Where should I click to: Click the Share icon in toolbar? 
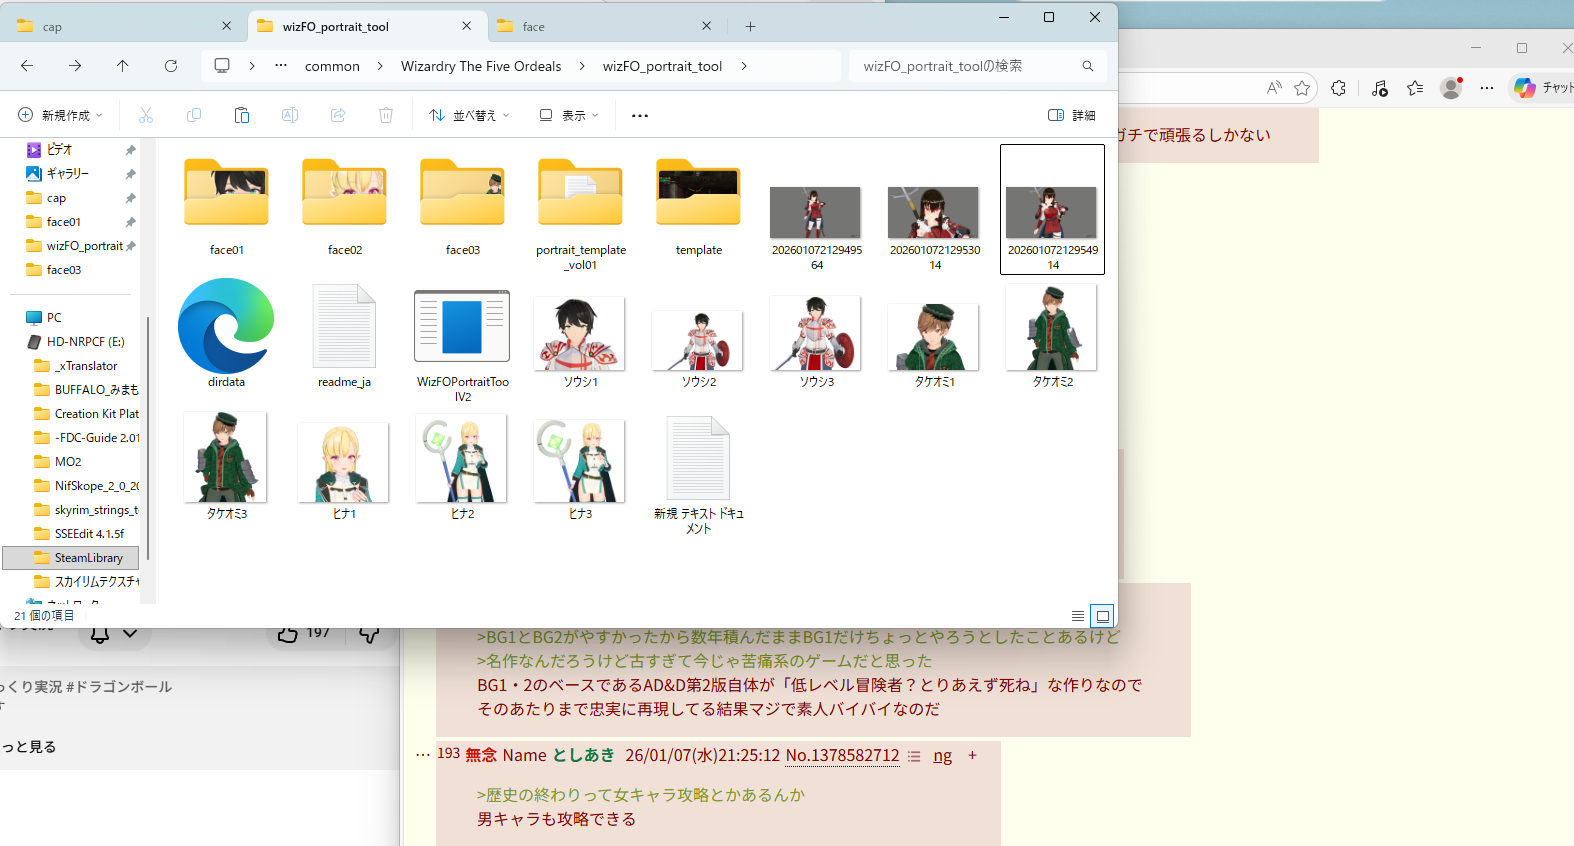pos(338,116)
